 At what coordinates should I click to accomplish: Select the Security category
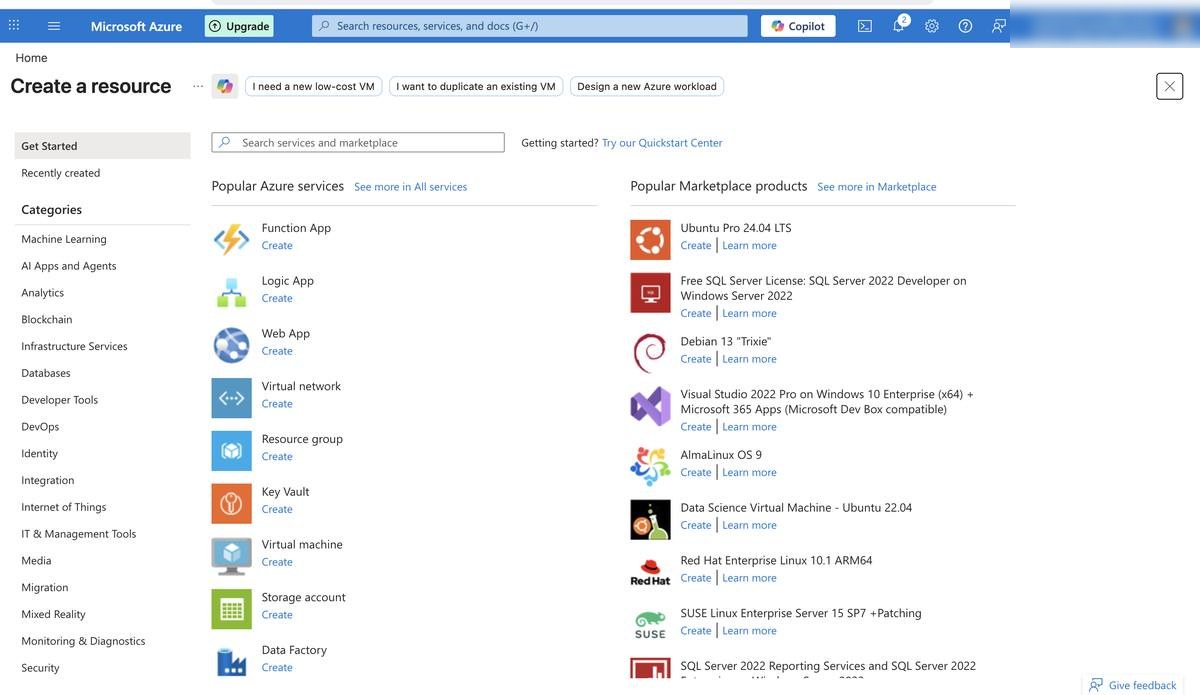(x=41, y=668)
